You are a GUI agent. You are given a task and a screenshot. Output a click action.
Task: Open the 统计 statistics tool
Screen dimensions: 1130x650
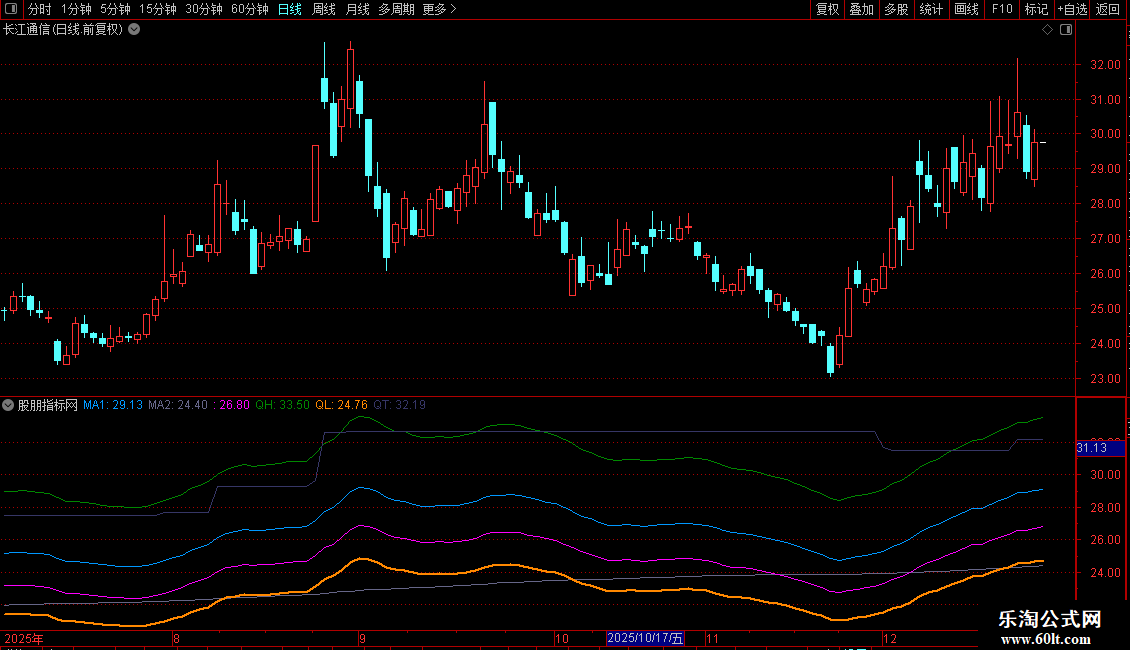931,10
